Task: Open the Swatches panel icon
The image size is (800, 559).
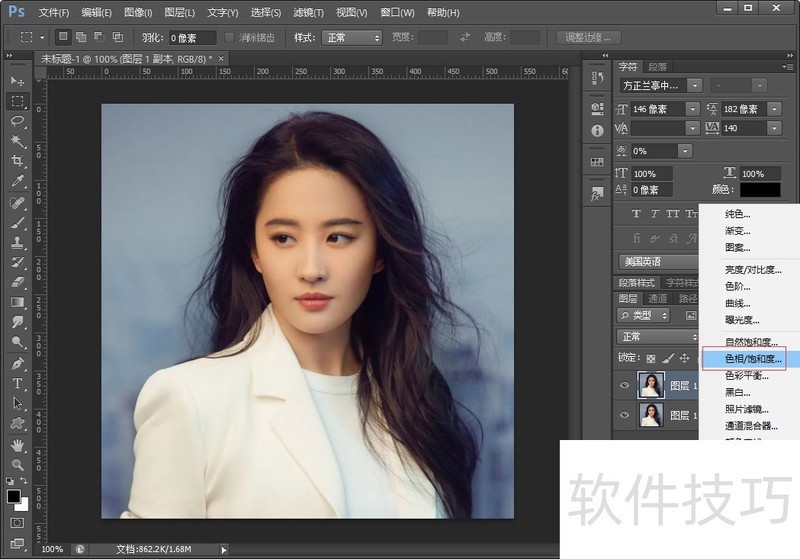Action: pyautogui.click(x=597, y=162)
